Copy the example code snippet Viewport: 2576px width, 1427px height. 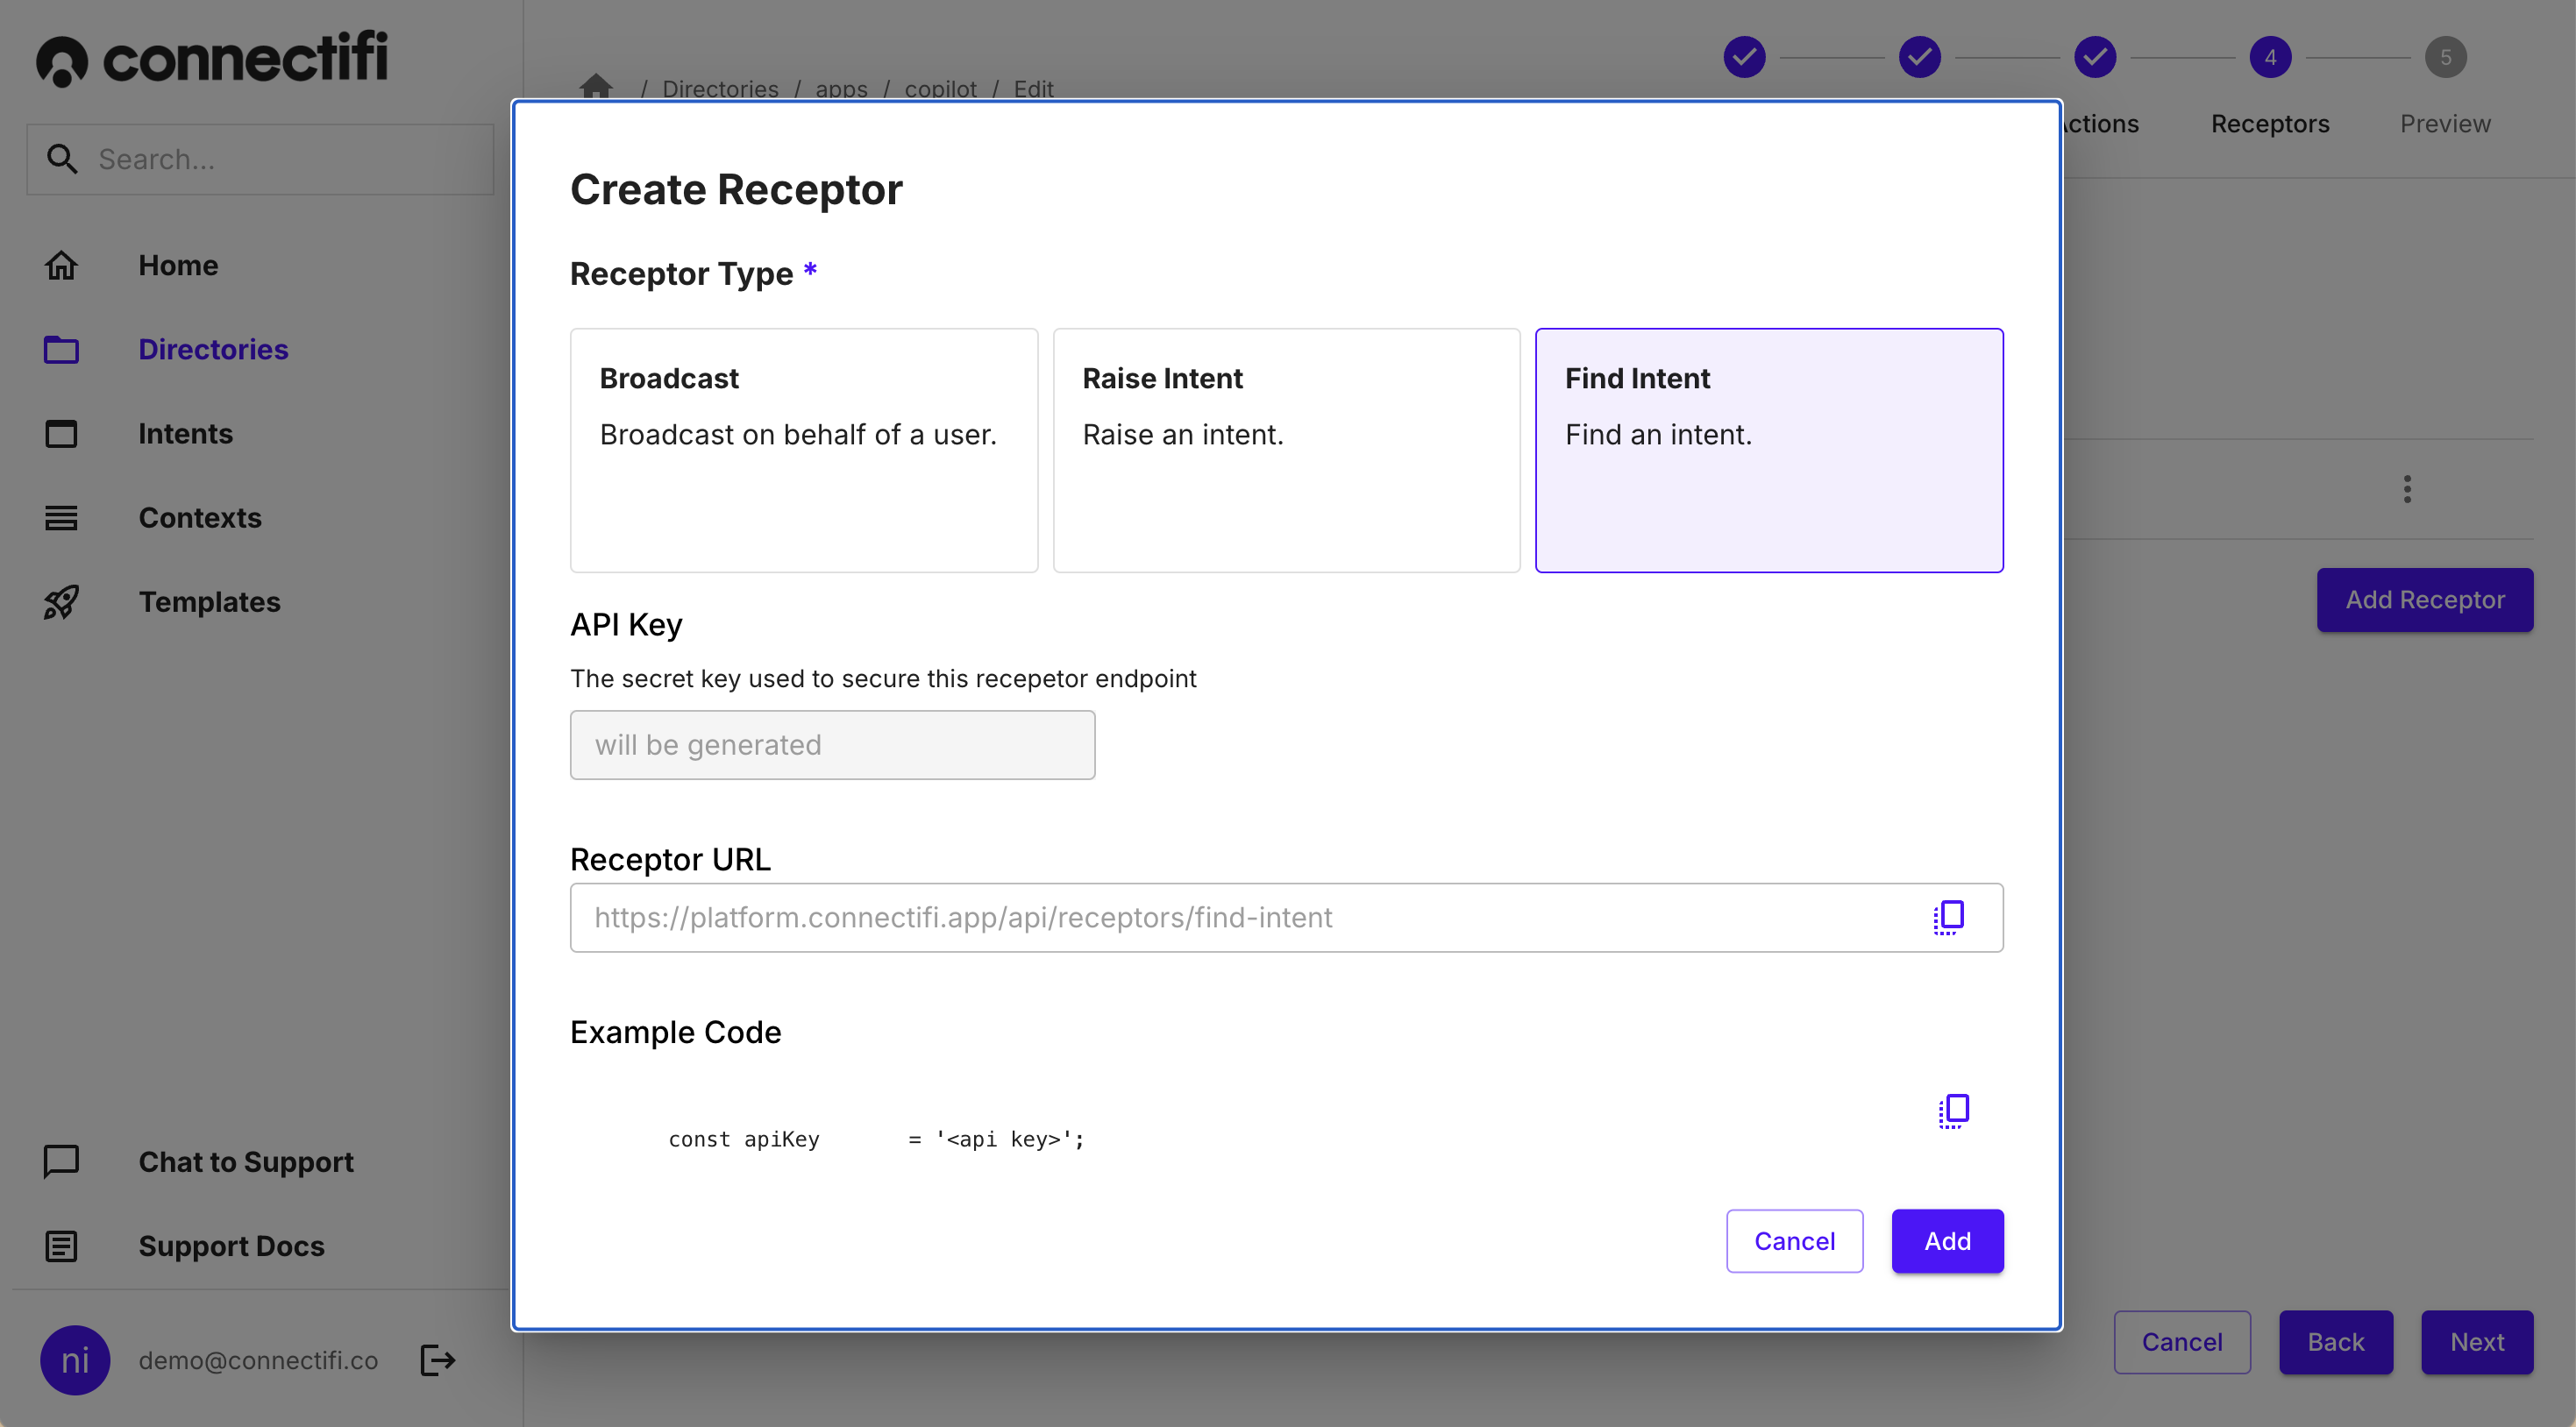1954,1110
